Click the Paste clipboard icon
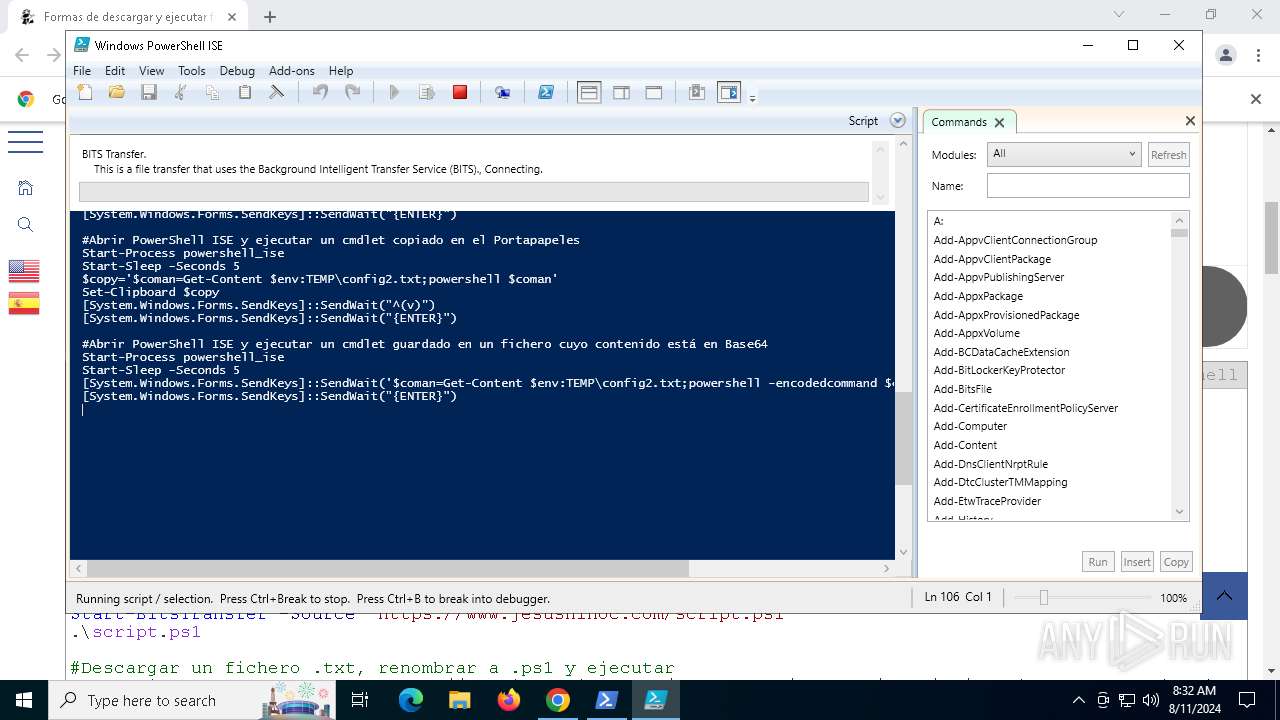The height and width of the screenshot is (720, 1280). [244, 92]
